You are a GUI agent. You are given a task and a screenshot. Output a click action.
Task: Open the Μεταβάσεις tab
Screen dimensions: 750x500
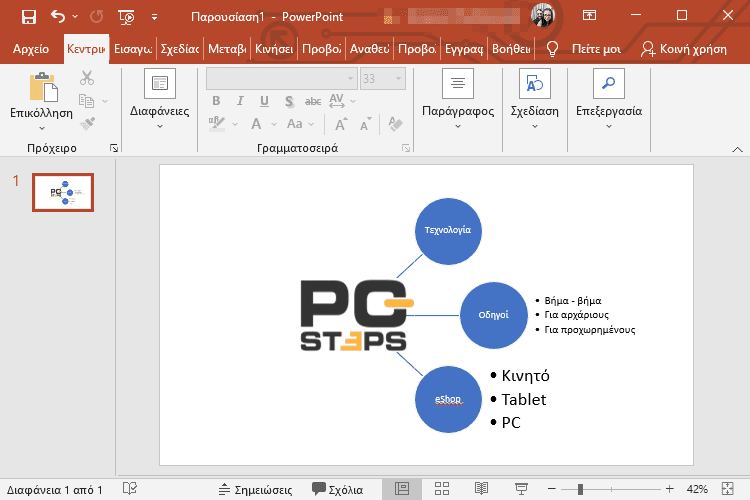coord(227,49)
